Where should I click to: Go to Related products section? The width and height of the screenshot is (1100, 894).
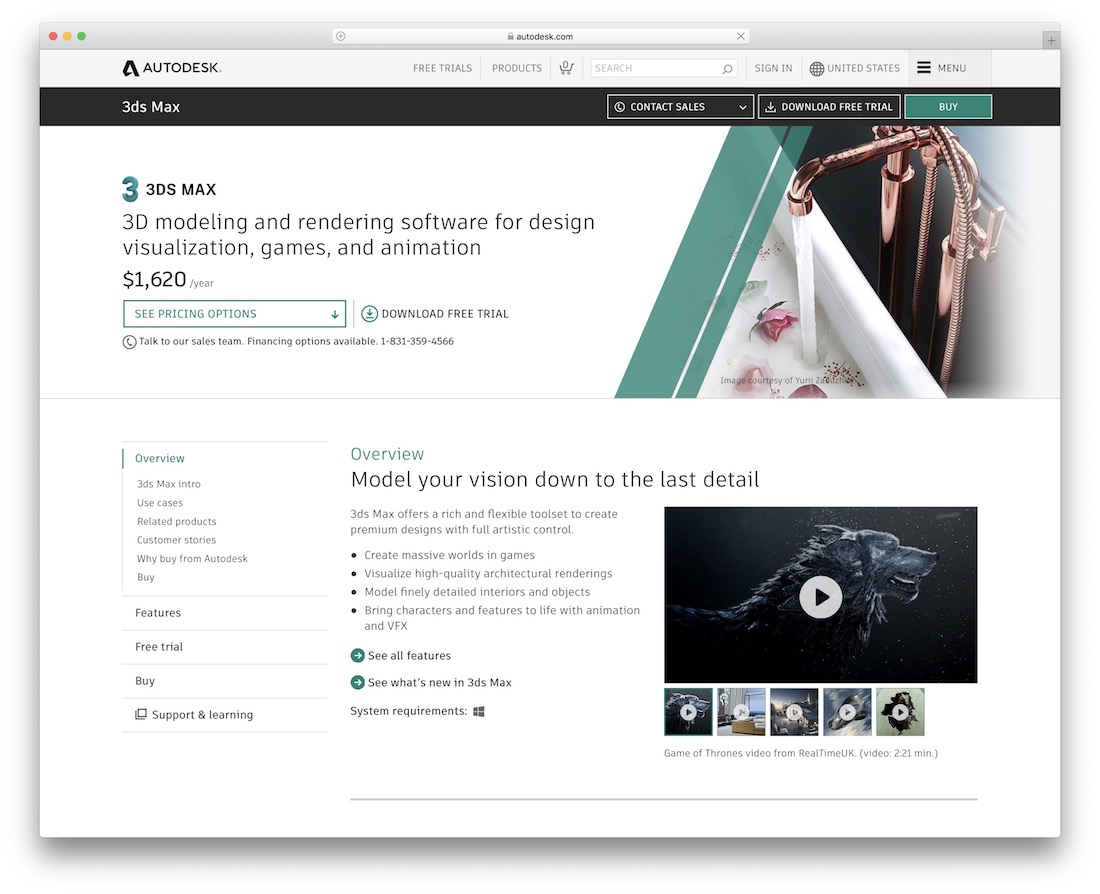[177, 521]
